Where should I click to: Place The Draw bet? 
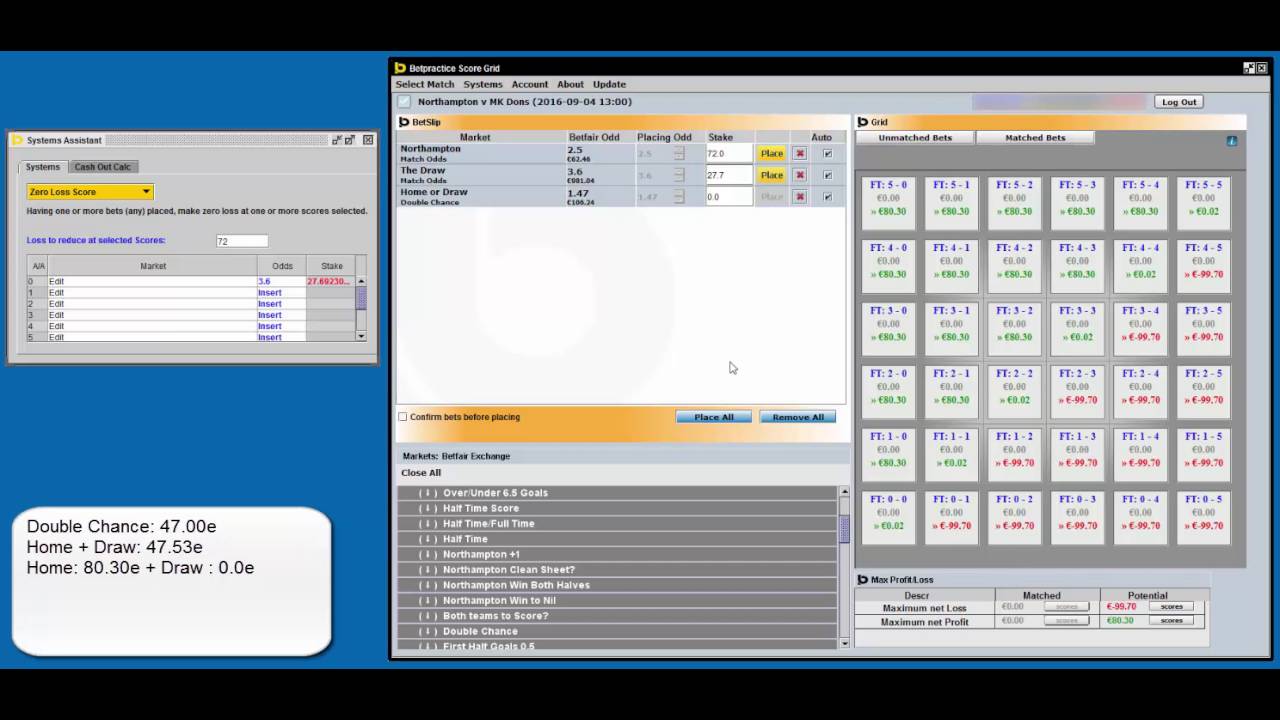point(772,175)
